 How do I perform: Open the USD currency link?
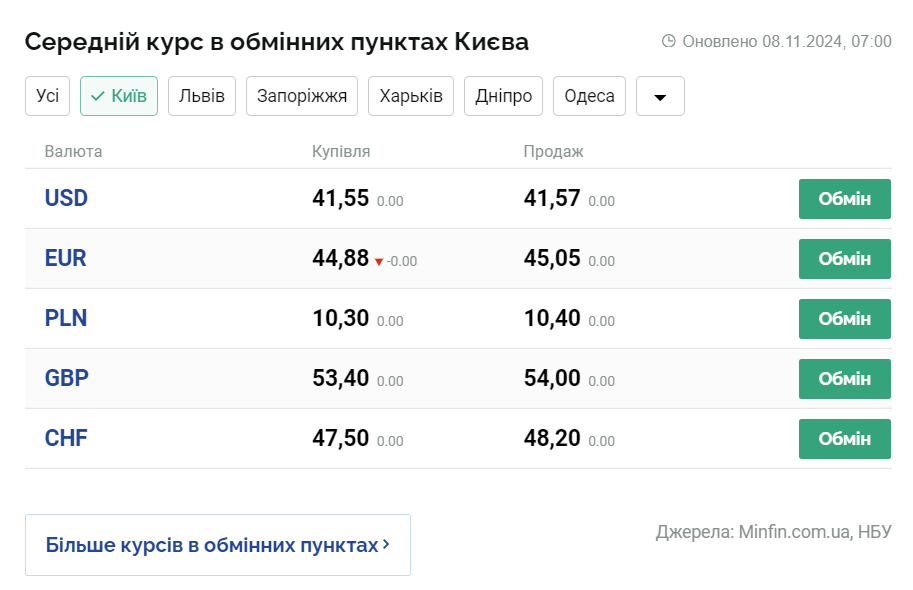pyautogui.click(x=66, y=199)
